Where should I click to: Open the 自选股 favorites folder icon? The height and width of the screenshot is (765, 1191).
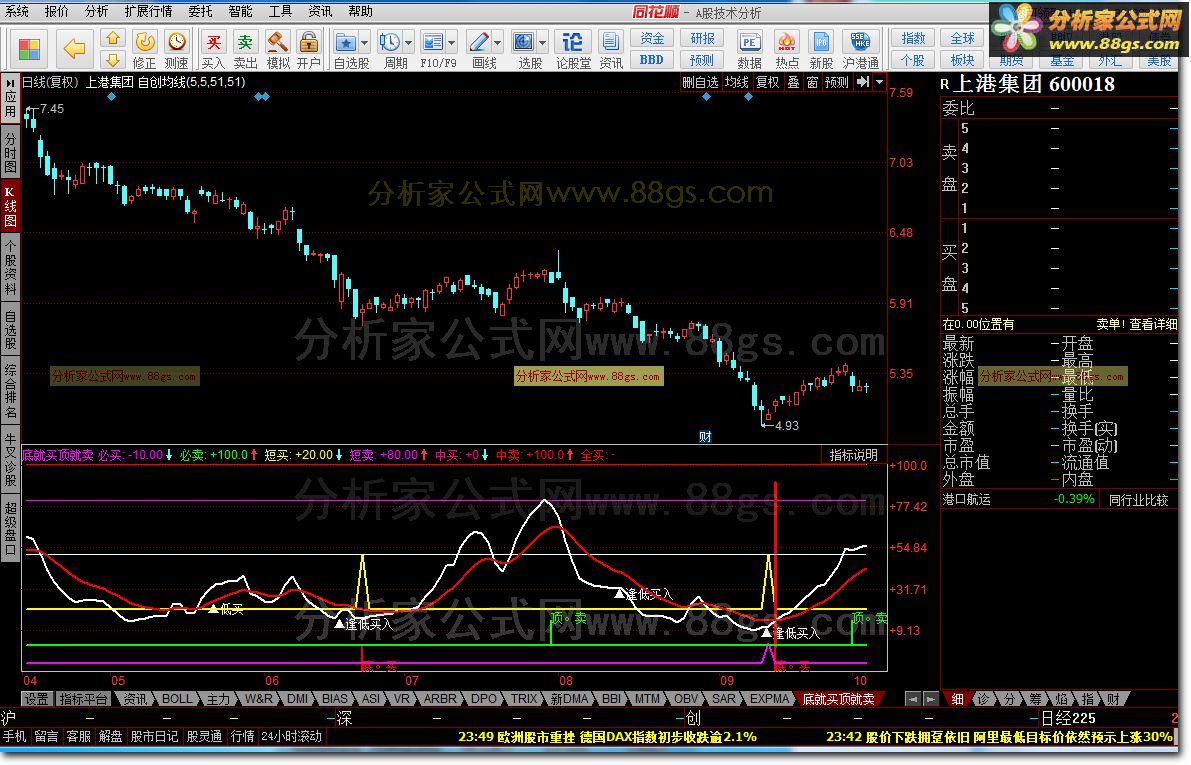pos(346,49)
